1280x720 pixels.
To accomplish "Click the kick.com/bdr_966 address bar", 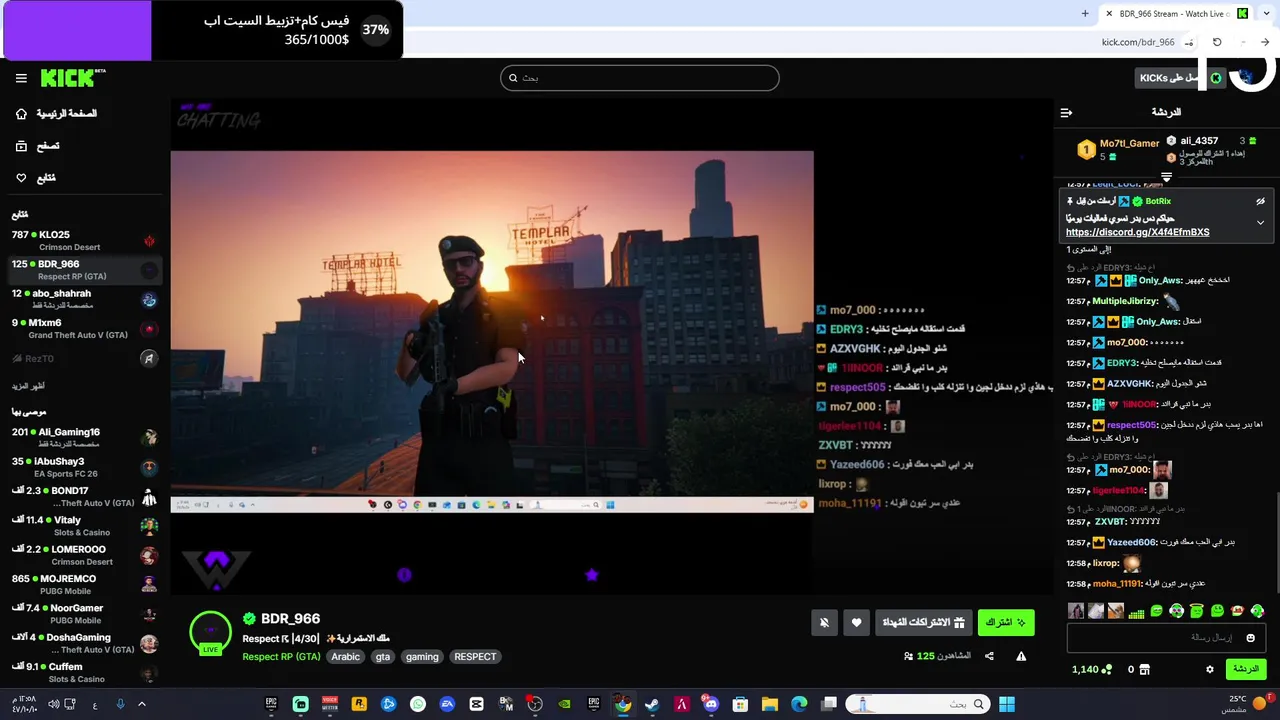I will [x=1137, y=42].
